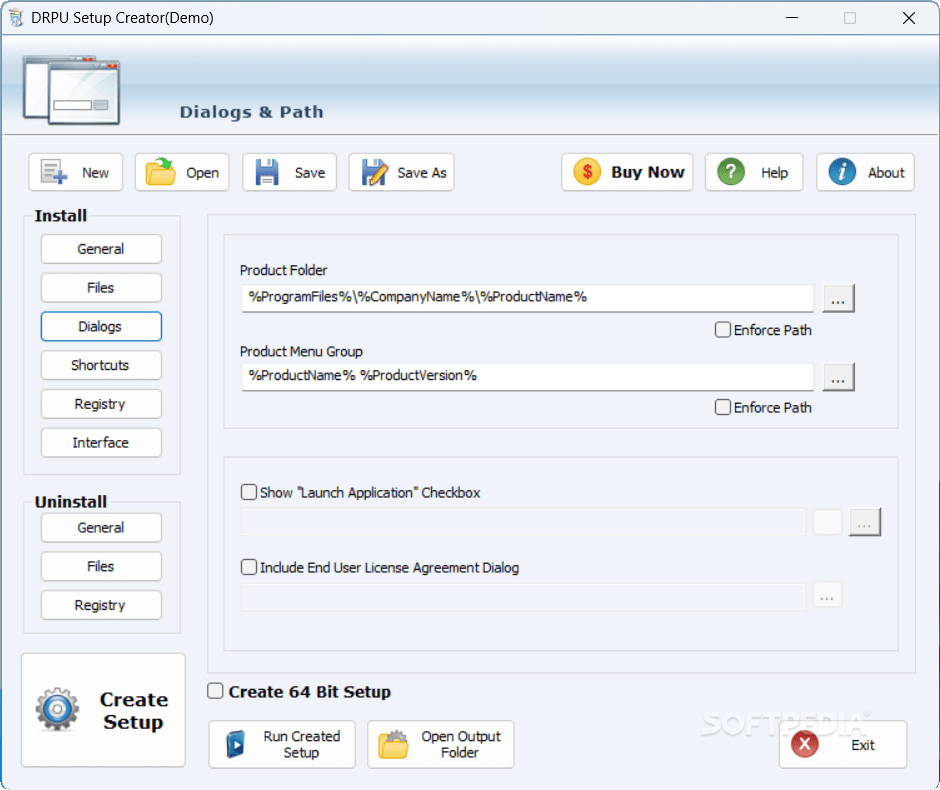Browse variables for Product Folder path

pos(838,298)
